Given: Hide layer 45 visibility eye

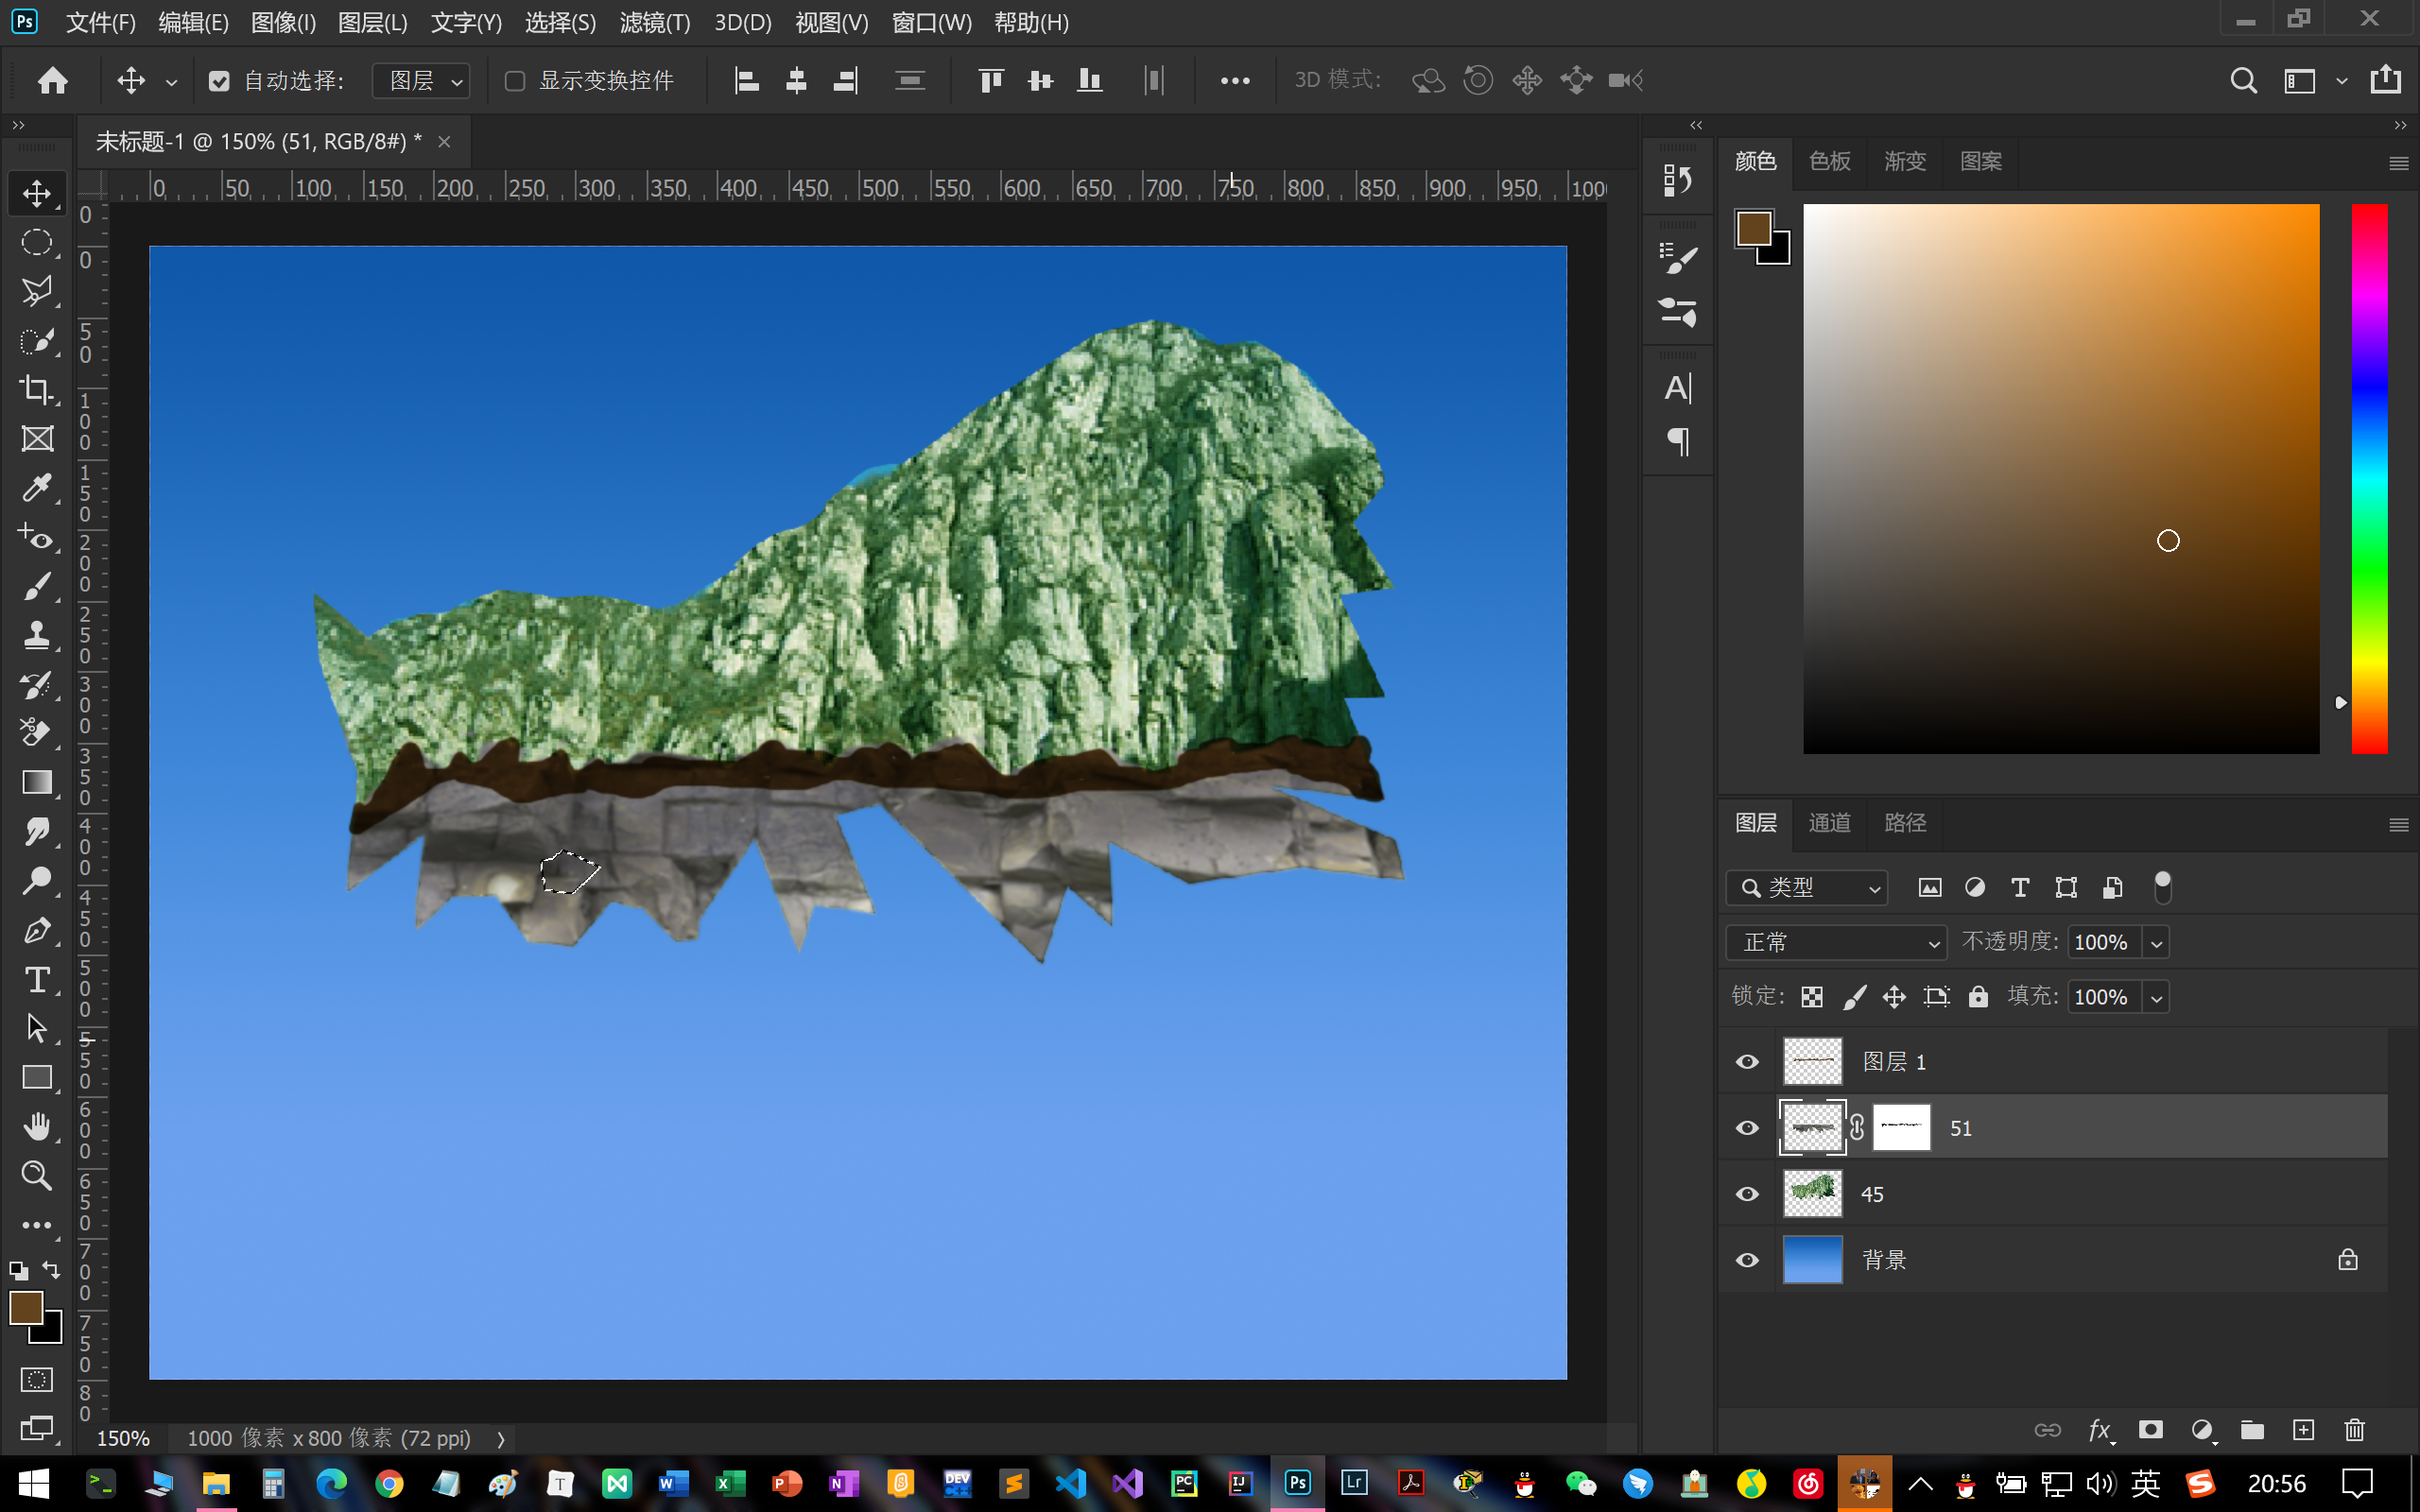Looking at the screenshot, I should tap(1747, 1194).
